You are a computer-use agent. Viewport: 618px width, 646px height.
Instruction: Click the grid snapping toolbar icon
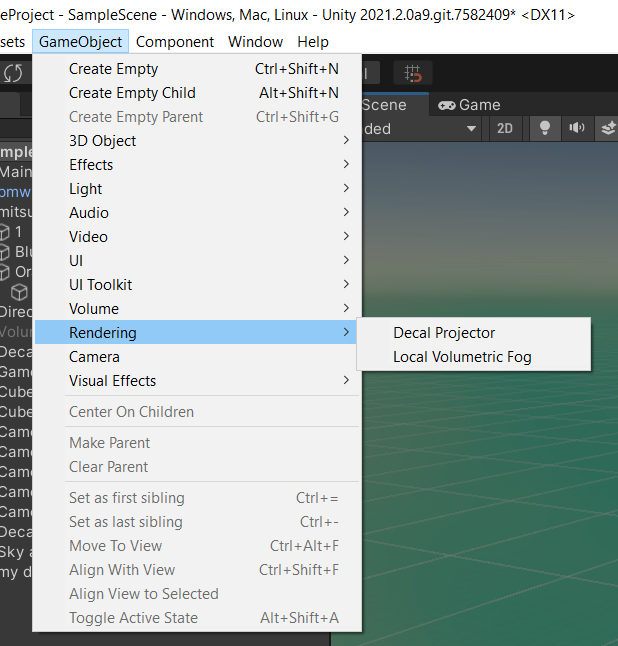(413, 73)
